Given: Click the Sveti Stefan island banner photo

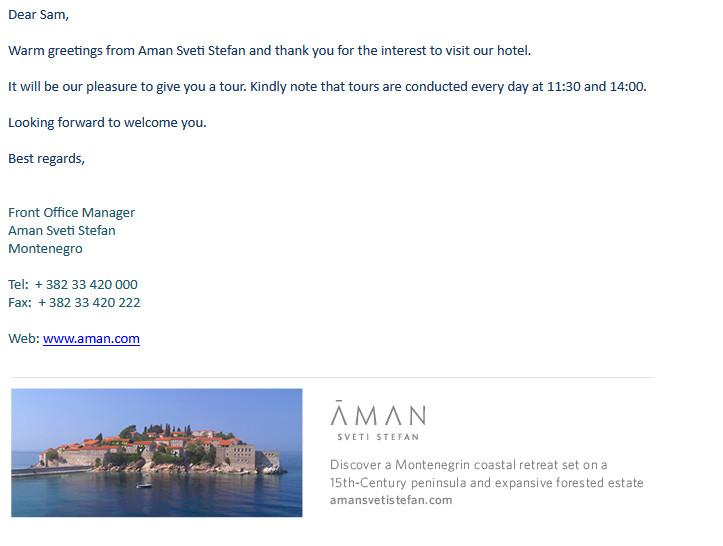Looking at the screenshot, I should 157,452.
